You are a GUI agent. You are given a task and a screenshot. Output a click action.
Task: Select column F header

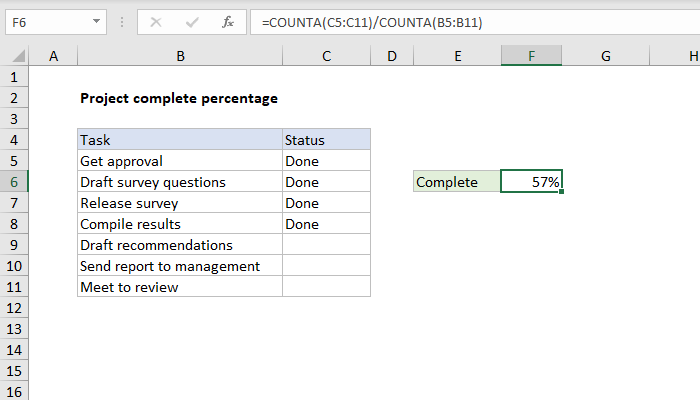[531, 58]
